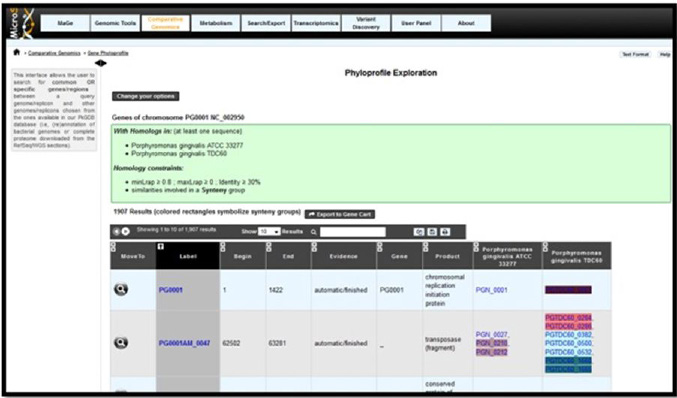Click sort icon on Begin column
Screen dimensions: 677x398
click(223, 246)
